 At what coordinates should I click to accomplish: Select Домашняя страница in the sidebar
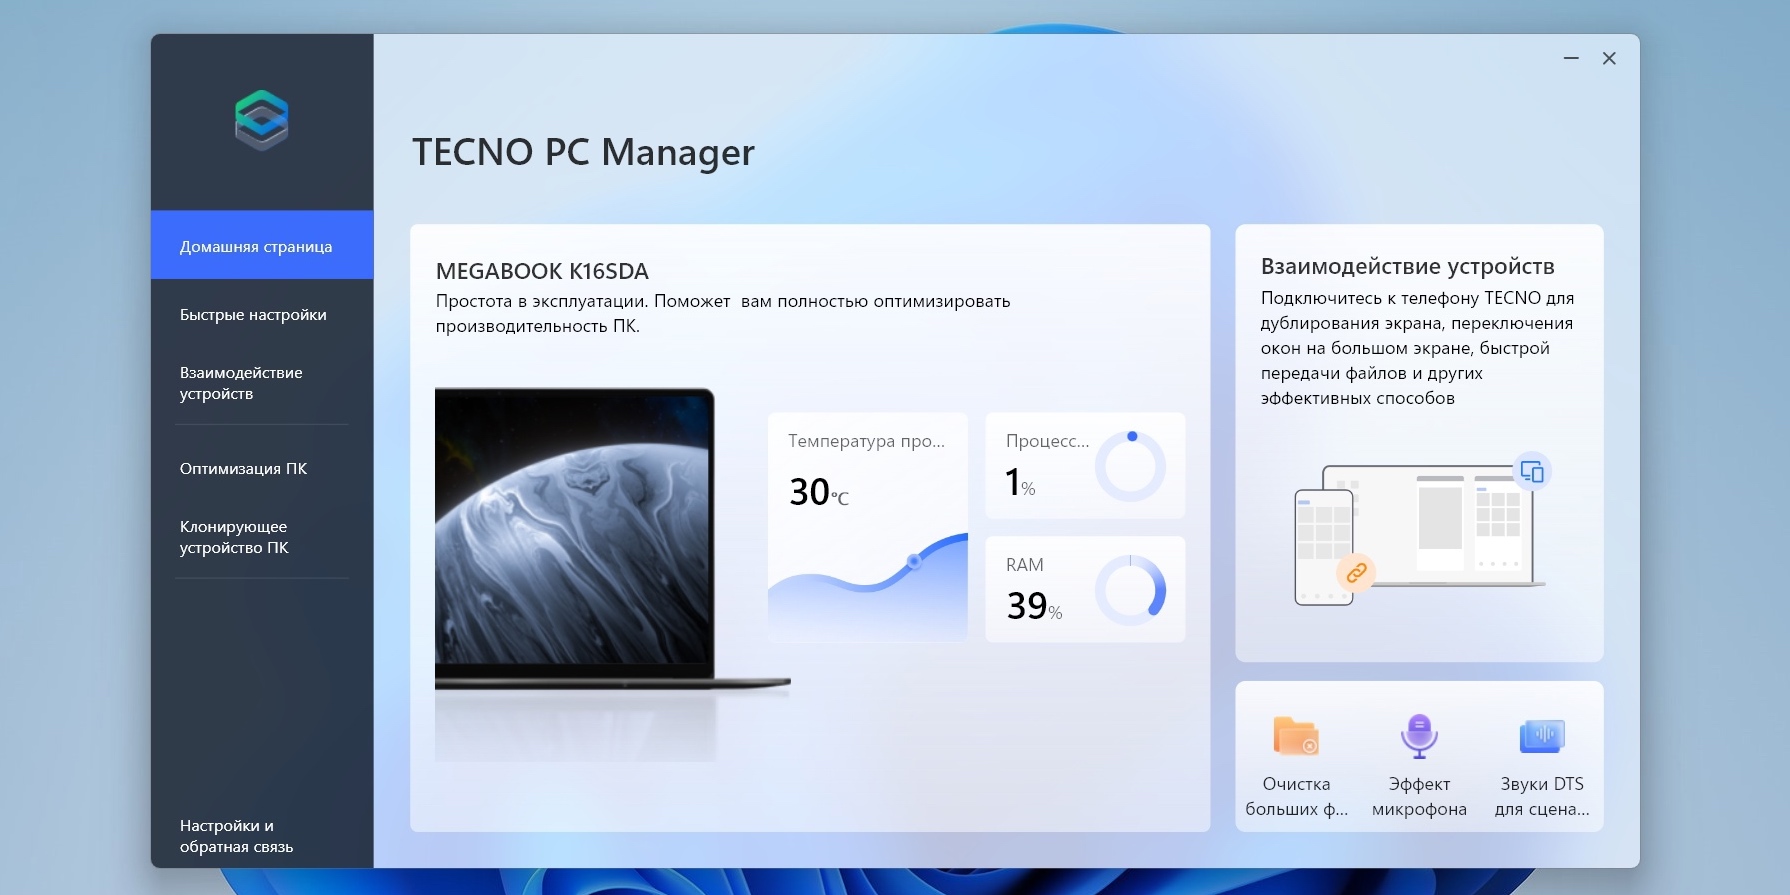point(262,245)
